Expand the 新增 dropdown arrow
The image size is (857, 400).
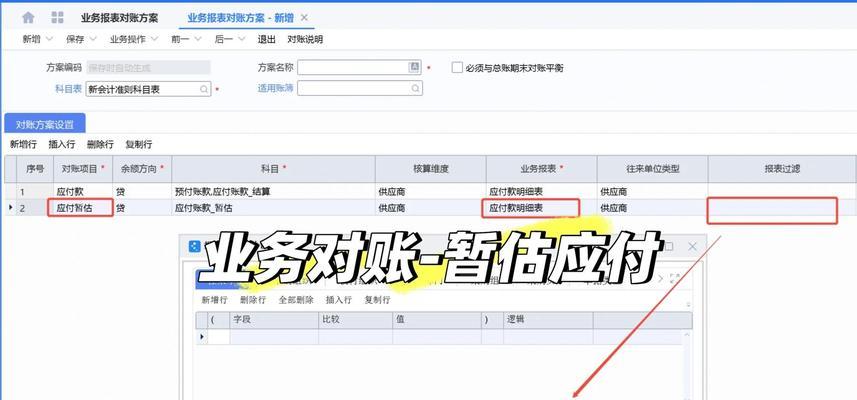[49, 39]
